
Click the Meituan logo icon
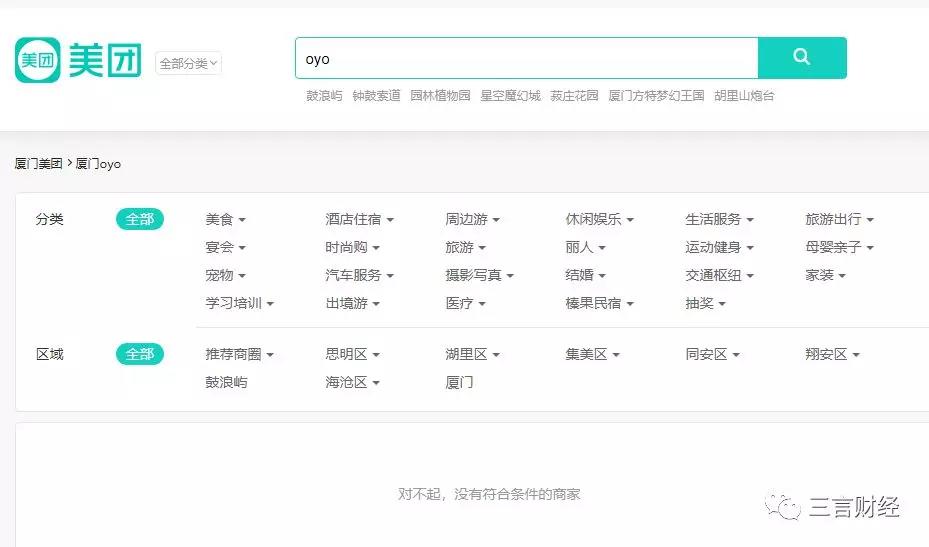(37, 60)
